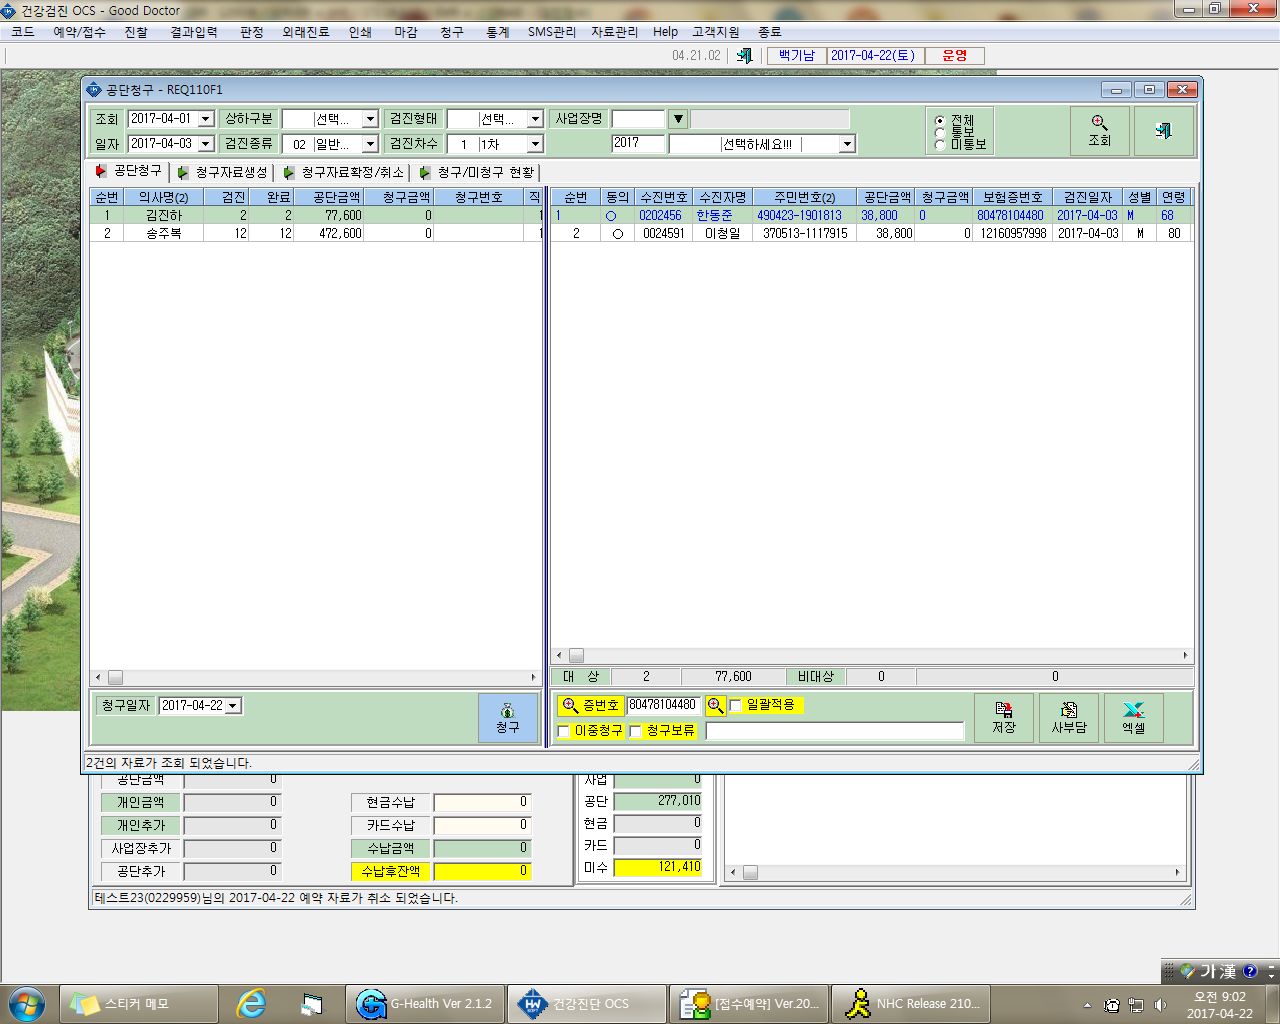Open the 검진차수 dropdown

[535, 144]
